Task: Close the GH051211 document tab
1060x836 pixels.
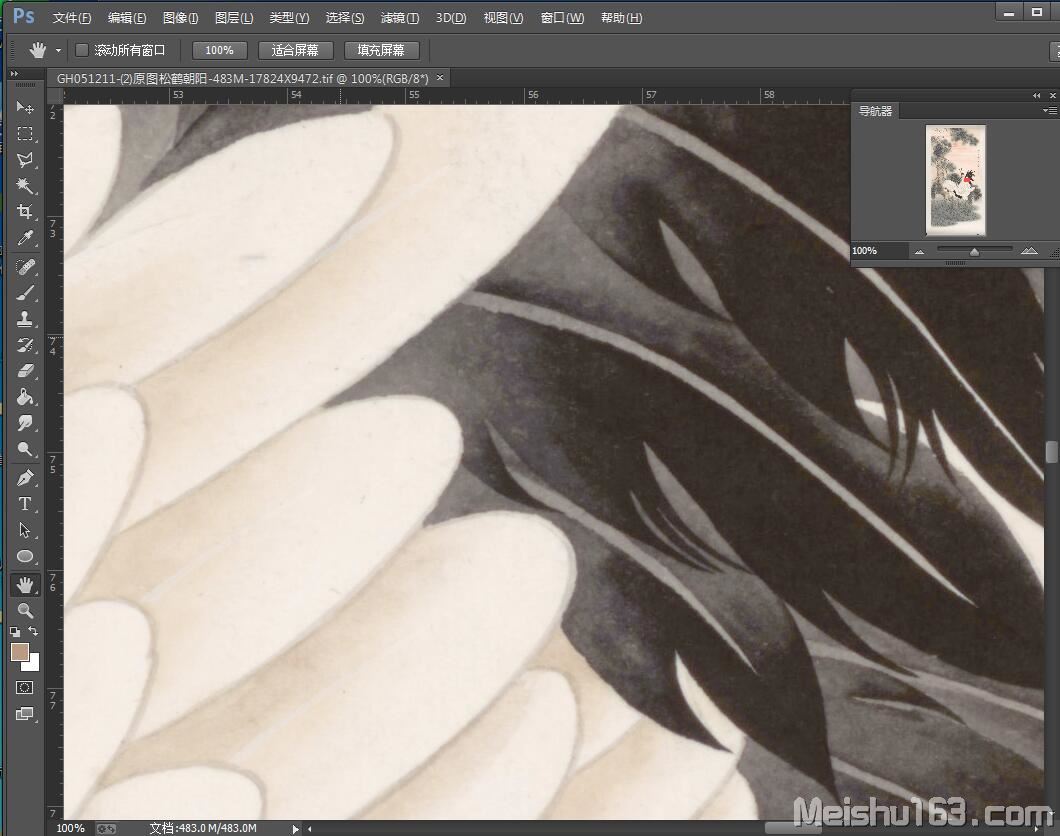Action: (x=440, y=78)
